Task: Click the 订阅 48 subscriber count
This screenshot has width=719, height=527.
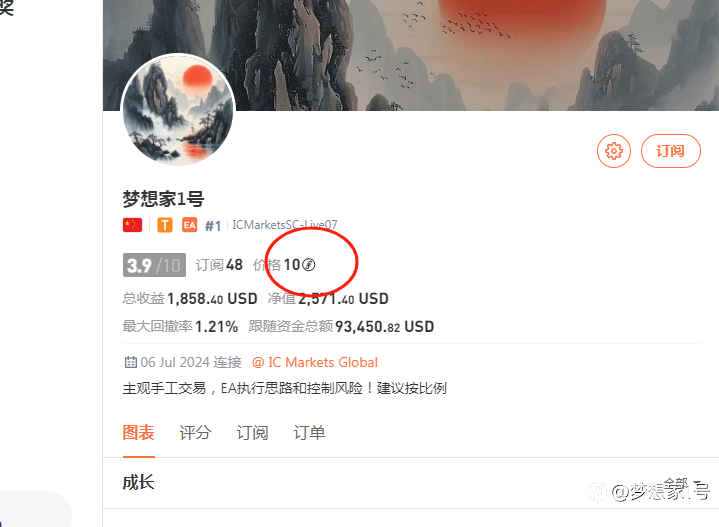Action: (x=219, y=265)
